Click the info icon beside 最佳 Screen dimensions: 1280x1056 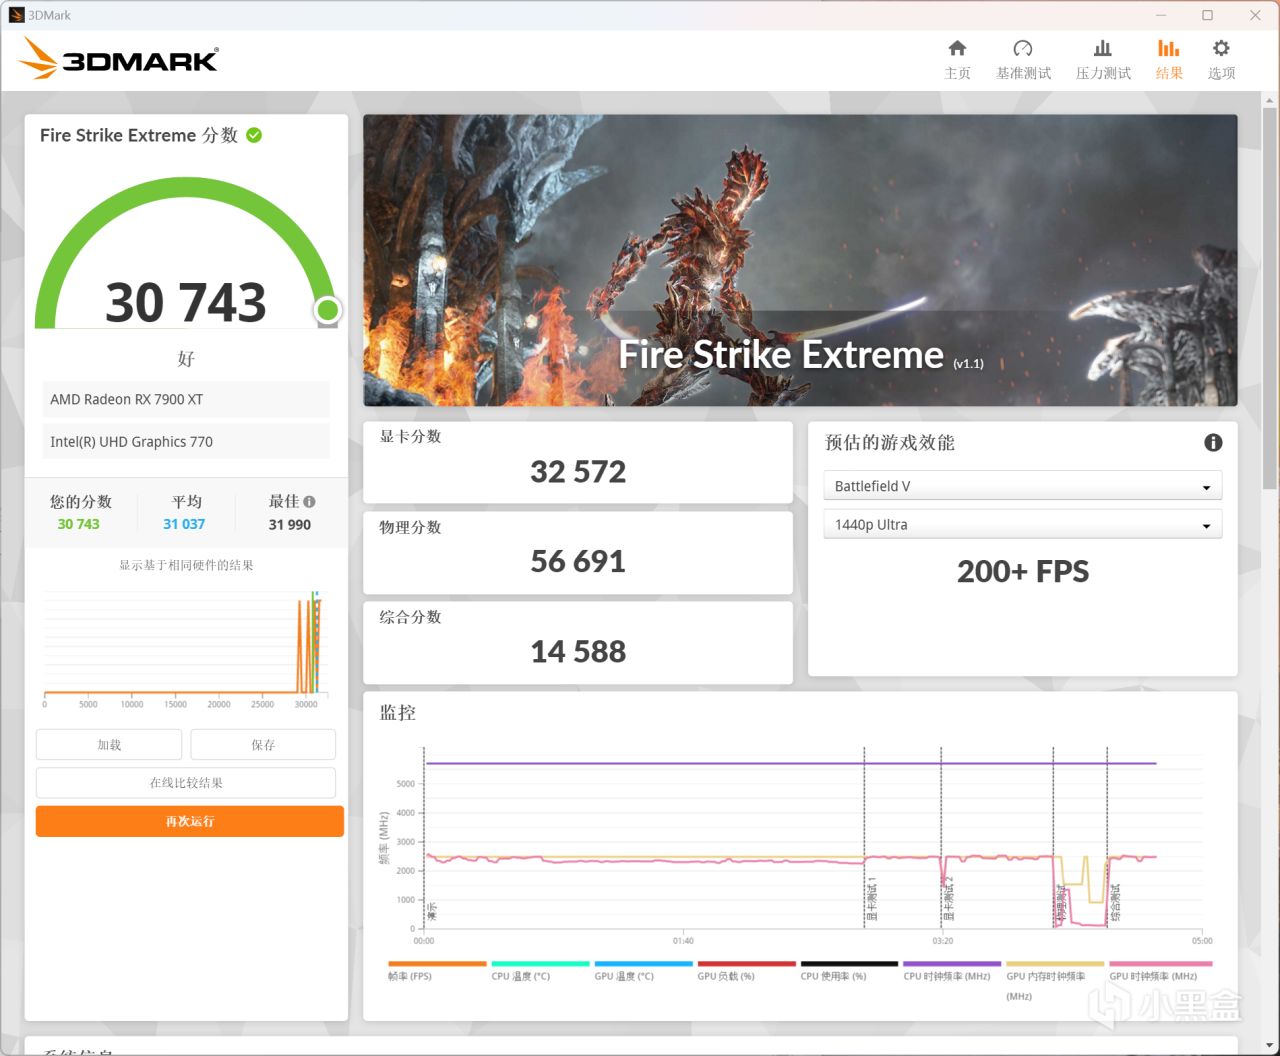tap(309, 502)
